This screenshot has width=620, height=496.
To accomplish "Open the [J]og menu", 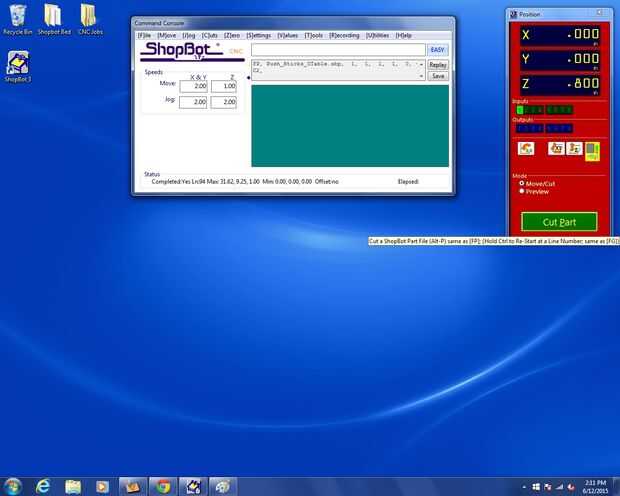I will pos(189,36).
